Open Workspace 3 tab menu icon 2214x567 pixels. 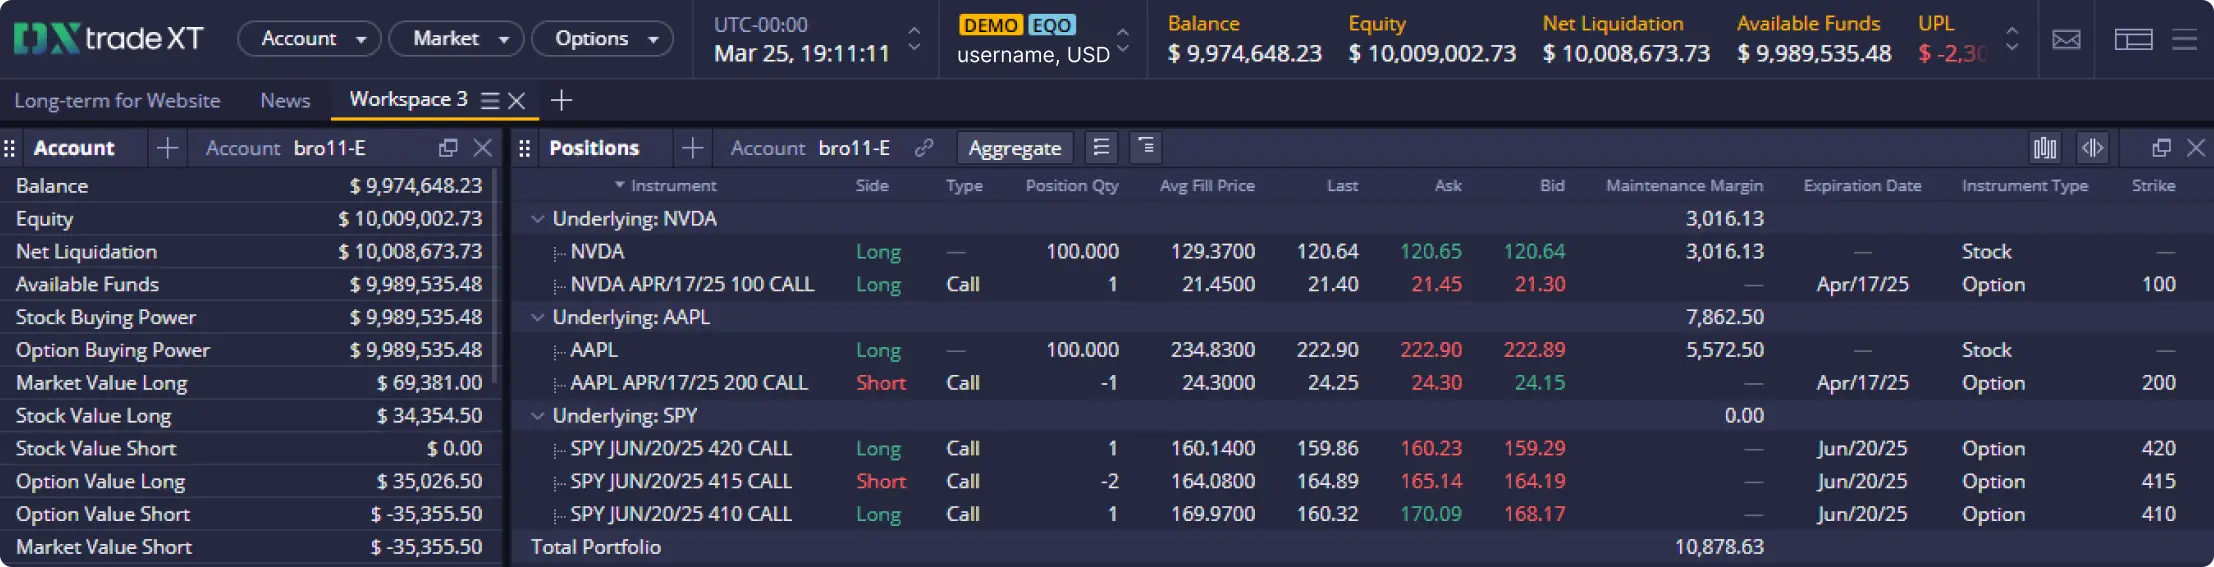pyautogui.click(x=490, y=101)
